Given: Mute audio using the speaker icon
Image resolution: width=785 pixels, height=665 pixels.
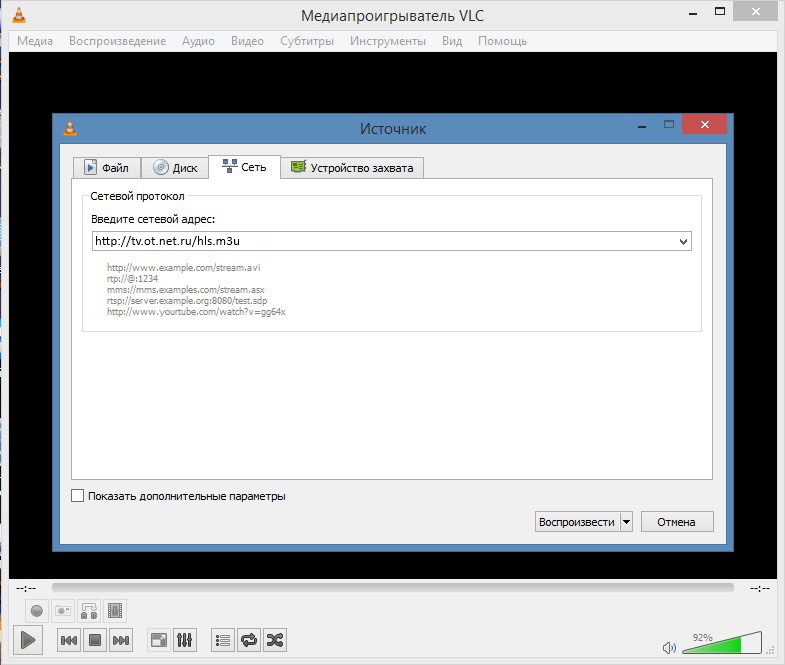Looking at the screenshot, I should [669, 648].
